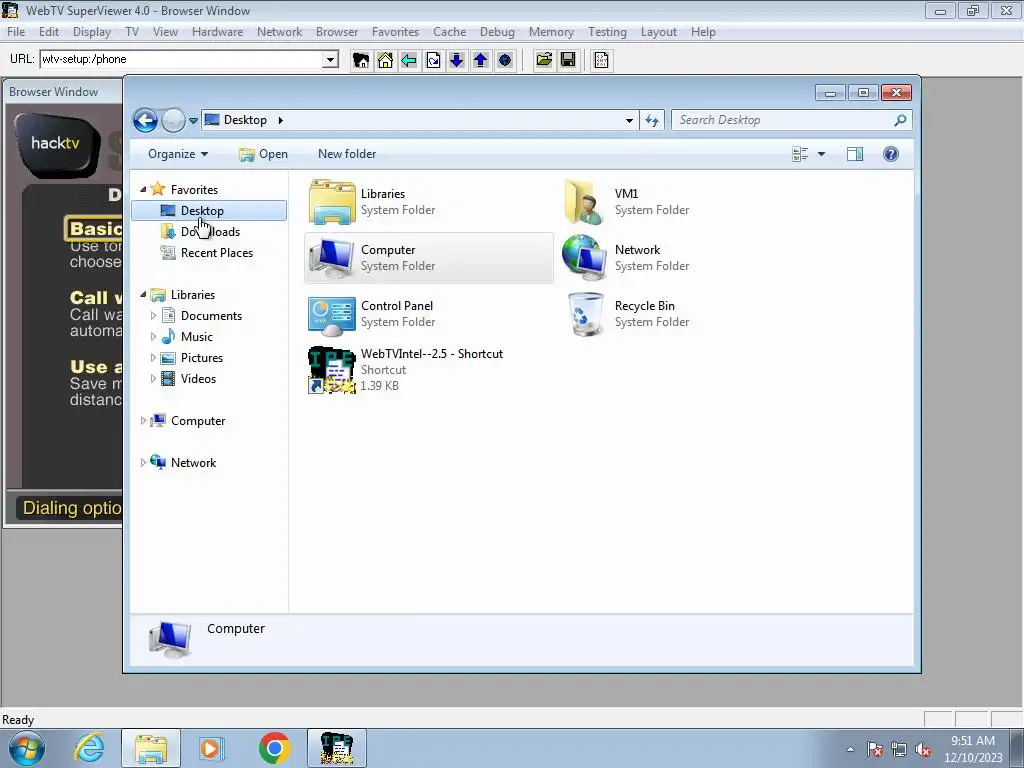Click the Explorer Help icon
The image size is (1024, 768).
891,154
